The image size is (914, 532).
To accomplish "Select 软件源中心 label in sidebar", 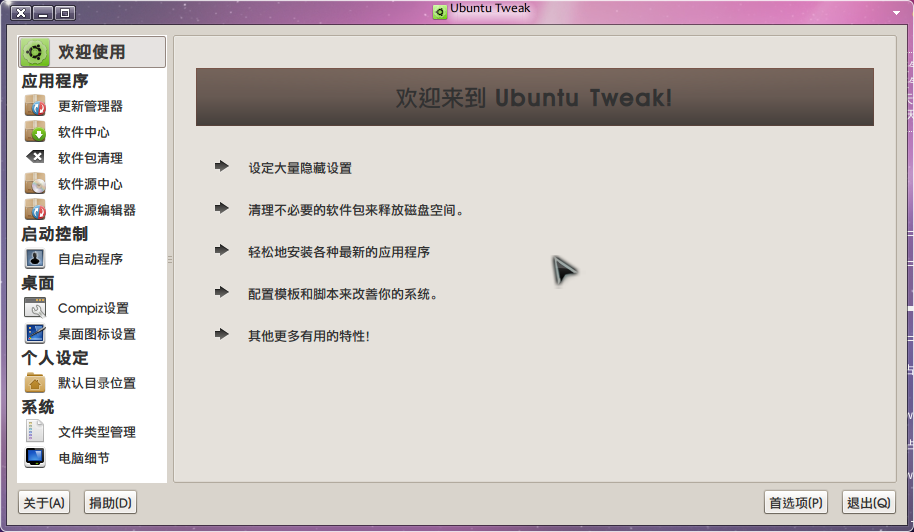I will (90, 184).
